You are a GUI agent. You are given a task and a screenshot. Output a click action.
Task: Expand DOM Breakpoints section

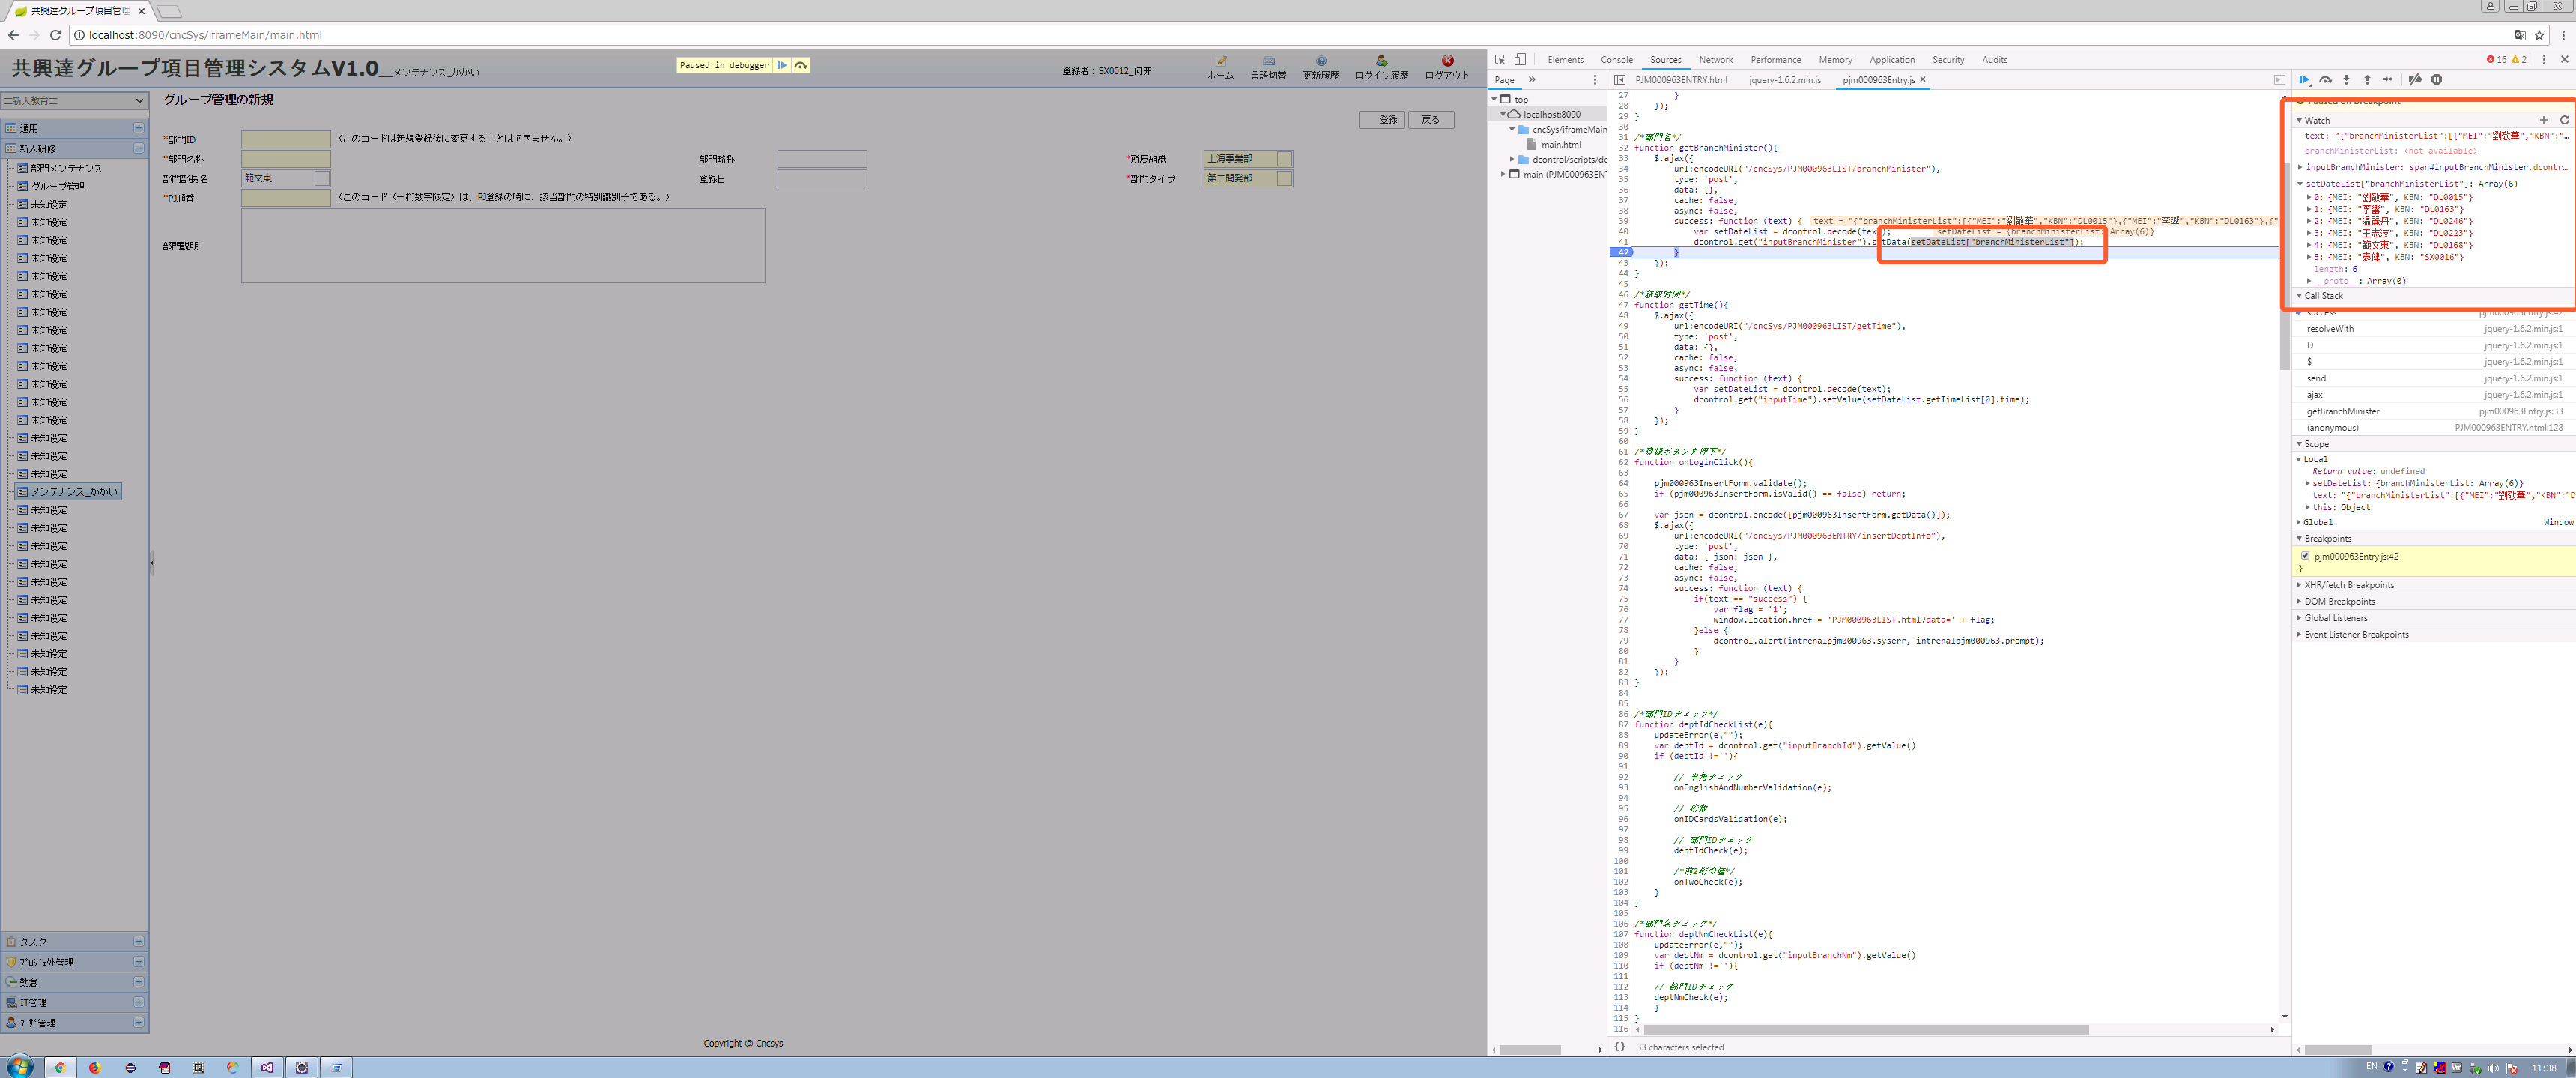(x=2299, y=601)
